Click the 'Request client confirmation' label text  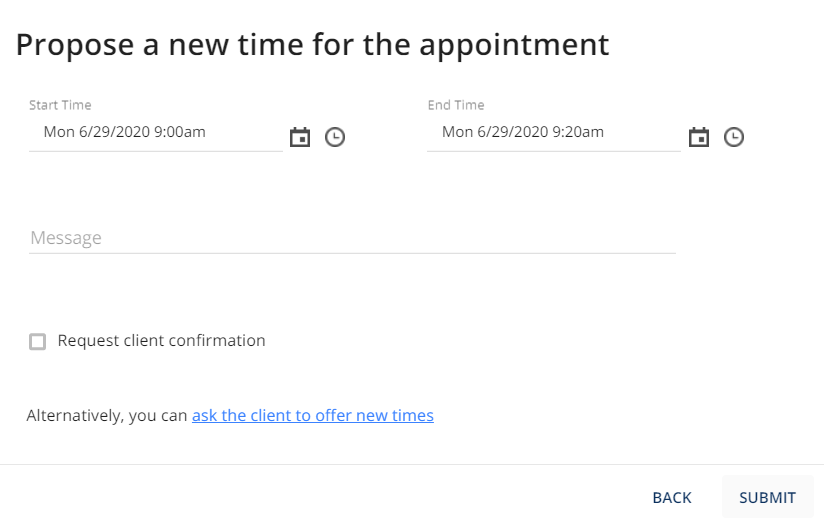coord(161,341)
